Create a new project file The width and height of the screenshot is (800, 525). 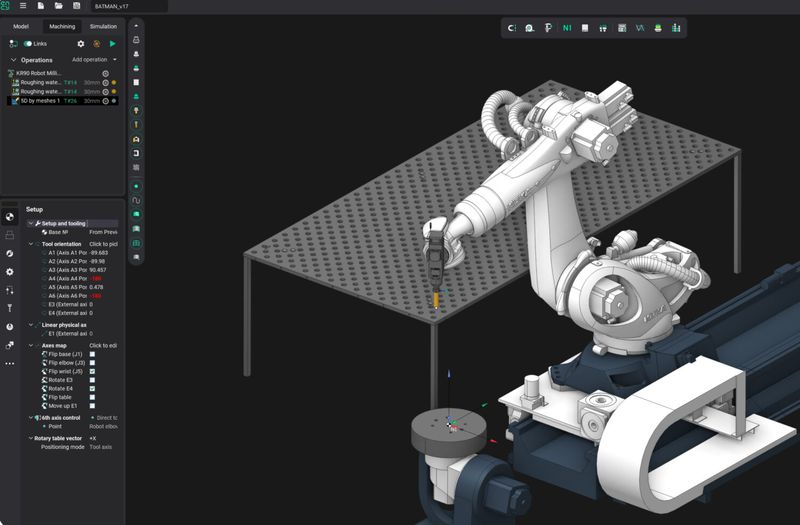tap(41, 6)
